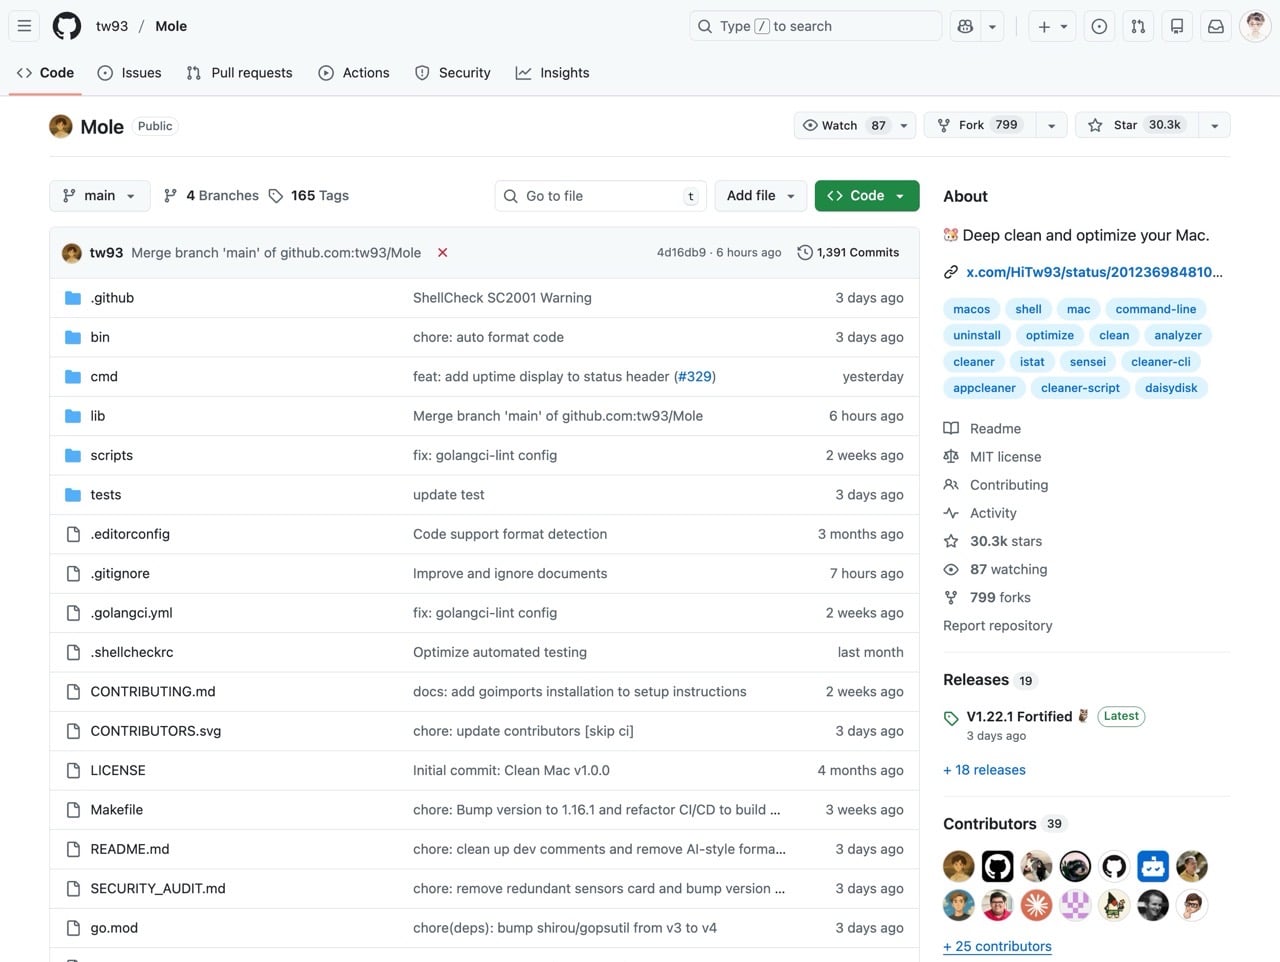
Task: Open the green Code dropdown
Action: tap(866, 196)
